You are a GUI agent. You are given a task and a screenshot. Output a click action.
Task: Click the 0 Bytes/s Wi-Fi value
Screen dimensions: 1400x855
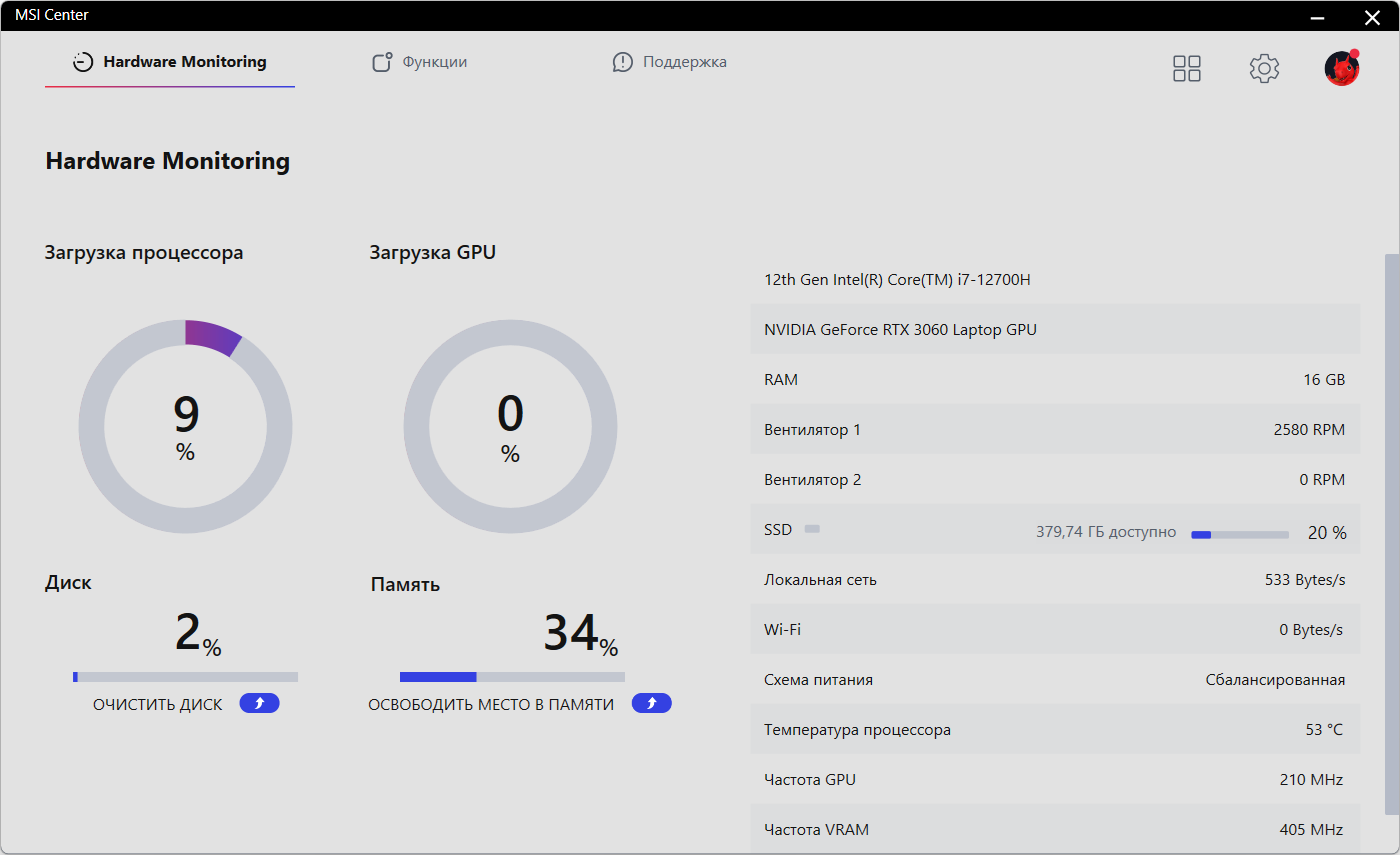tap(1311, 630)
